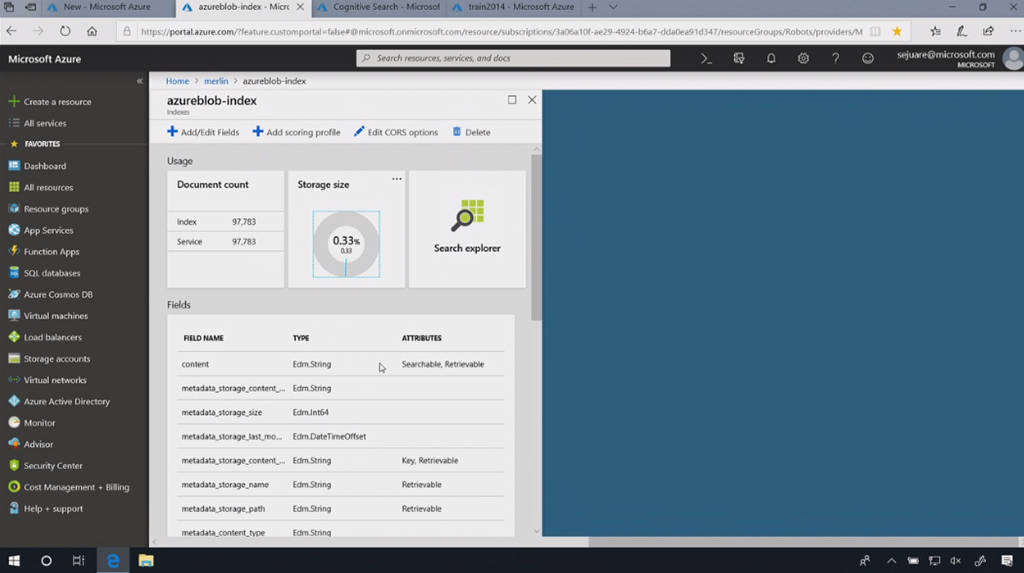The width and height of the screenshot is (1024, 573).
Task: Open the directory and subscription filter icon
Action: tap(739, 59)
